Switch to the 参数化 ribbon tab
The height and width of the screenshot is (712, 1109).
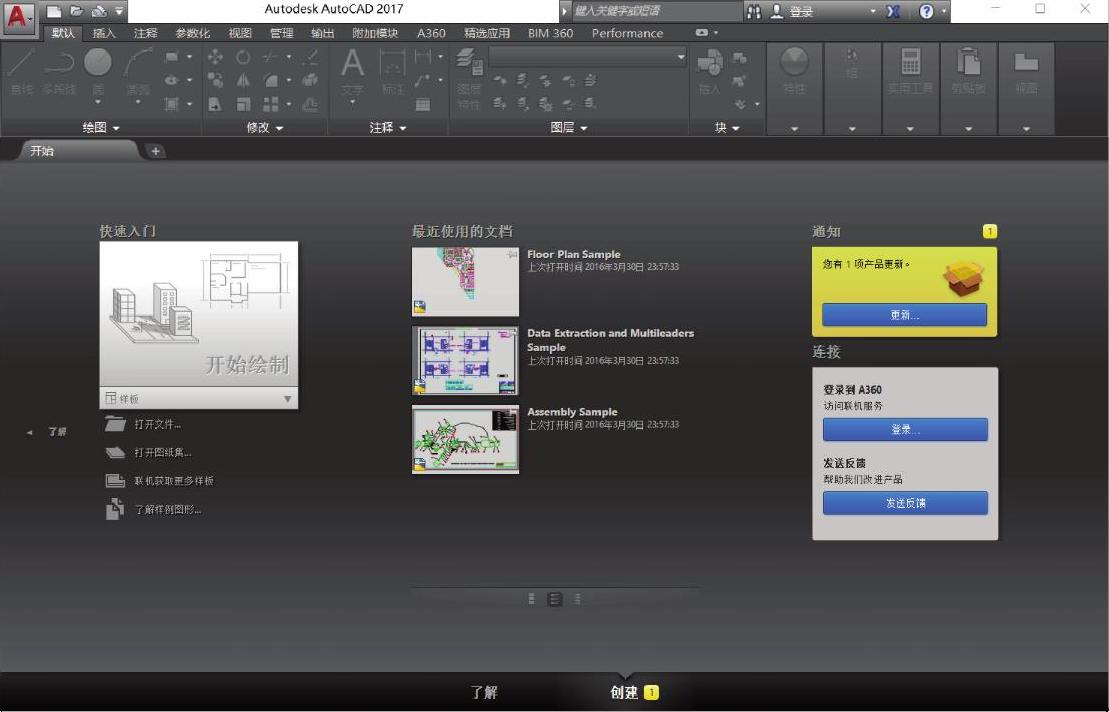coord(192,33)
